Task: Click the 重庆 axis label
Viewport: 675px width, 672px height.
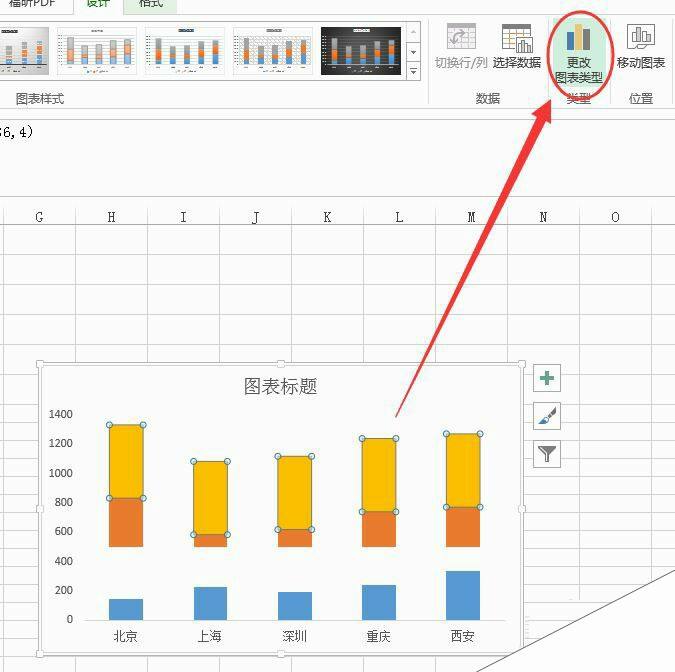Action: click(x=378, y=636)
